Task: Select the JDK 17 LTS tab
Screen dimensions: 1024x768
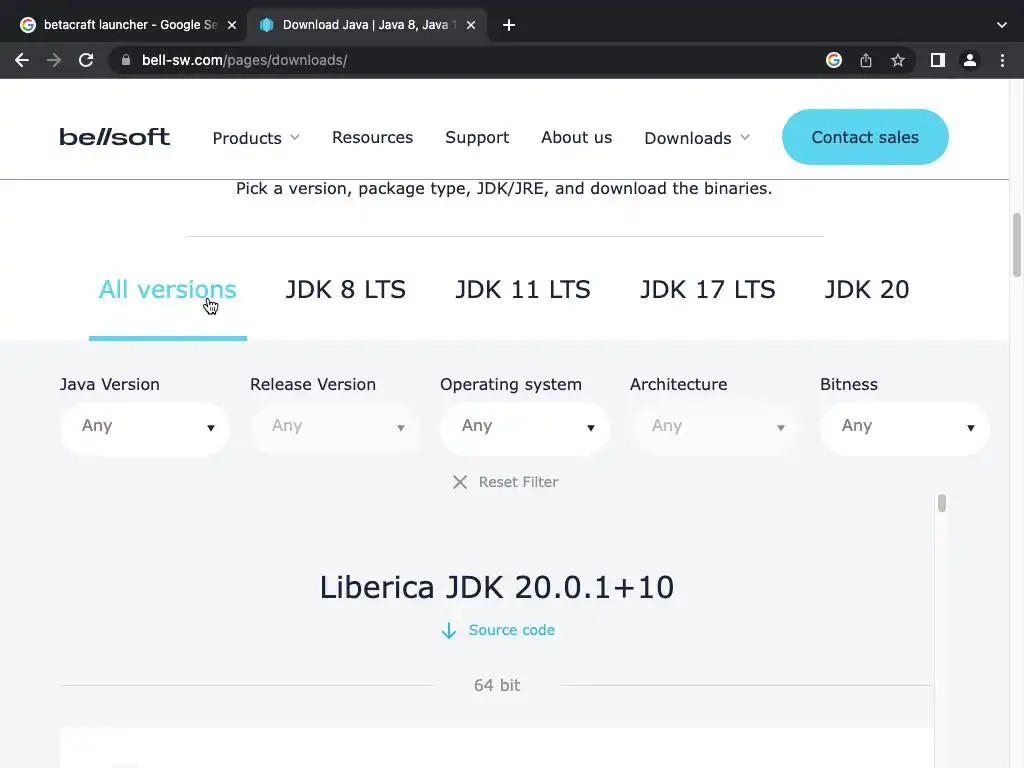Action: [x=707, y=289]
